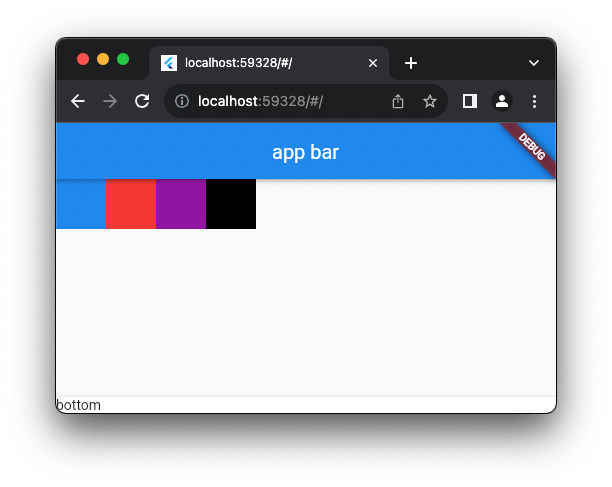Click the browser forward arrow
The width and height of the screenshot is (612, 487).
110,101
